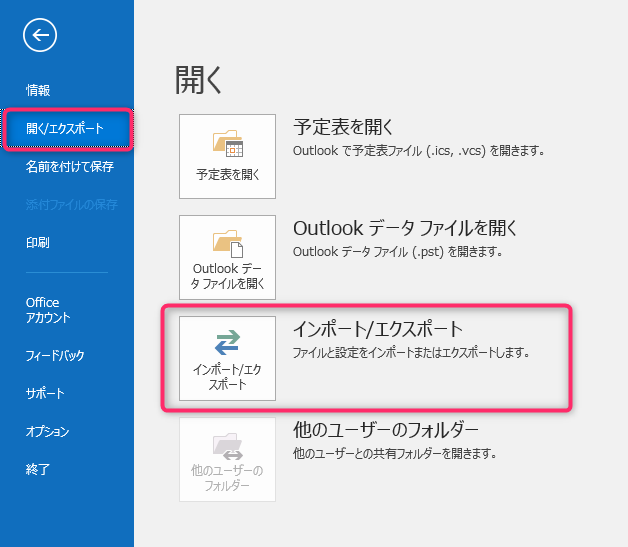Click 終了 to exit Outlook

38,469
